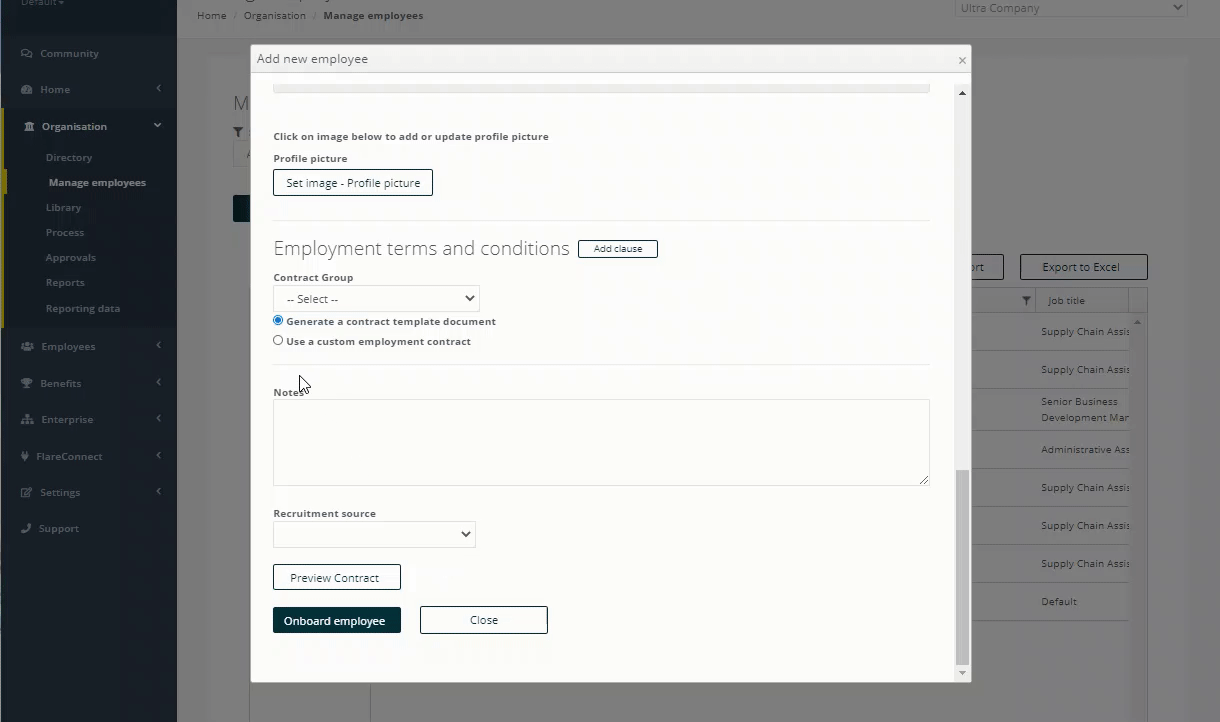This screenshot has width=1220, height=722.
Task: Choose Use a custom employment contract option
Action: (278, 341)
